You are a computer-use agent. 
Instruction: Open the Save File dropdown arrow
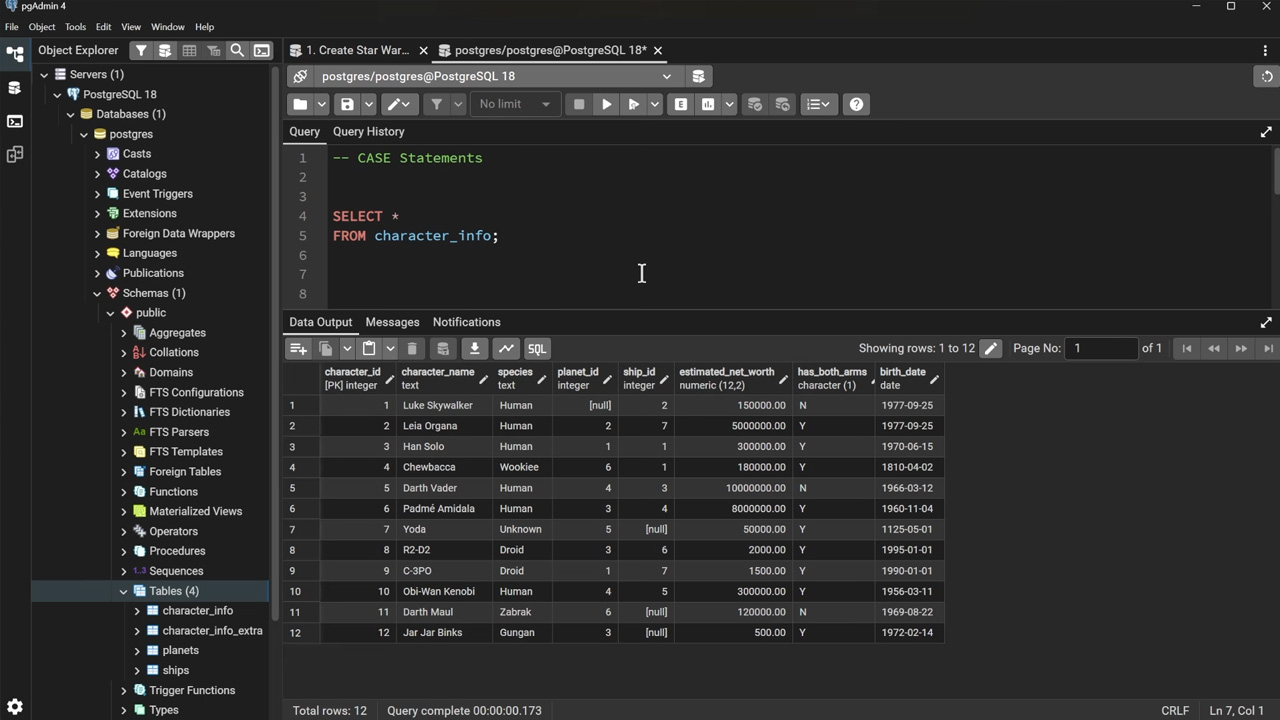pyautogui.click(x=369, y=104)
